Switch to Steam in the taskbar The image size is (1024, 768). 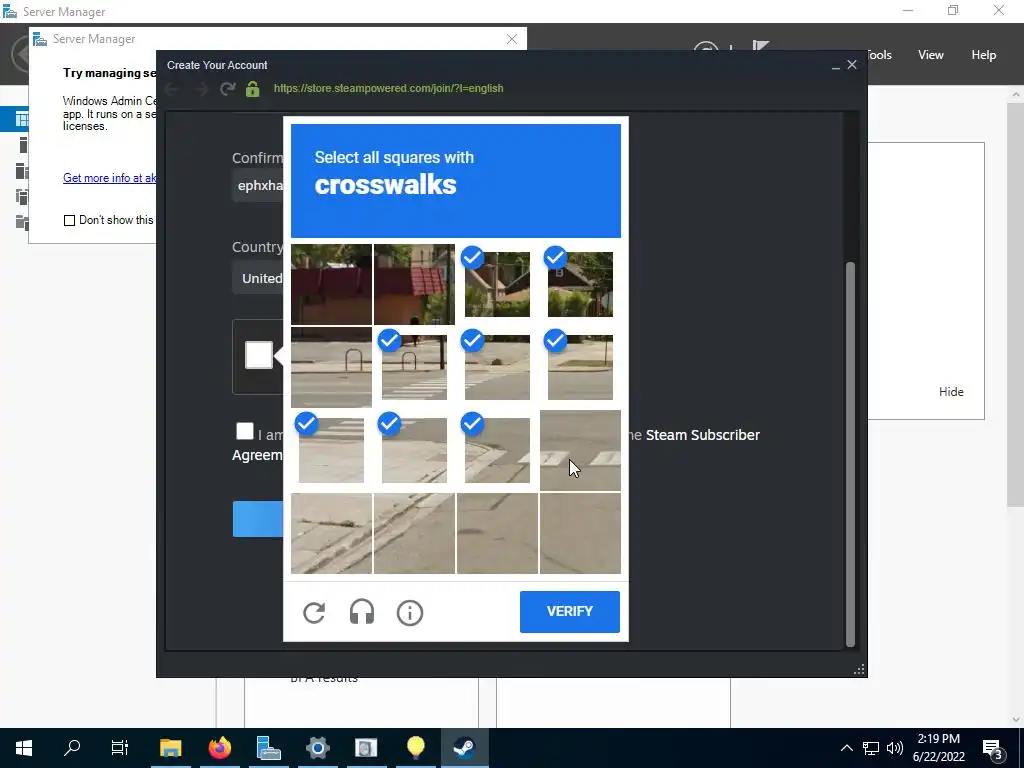tap(464, 748)
